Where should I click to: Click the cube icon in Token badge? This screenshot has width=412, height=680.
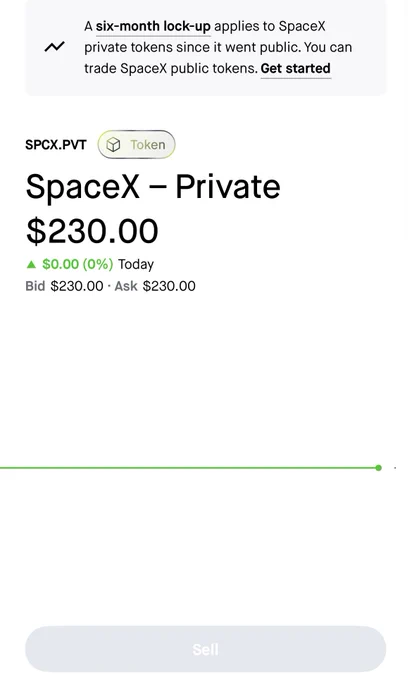tap(113, 144)
